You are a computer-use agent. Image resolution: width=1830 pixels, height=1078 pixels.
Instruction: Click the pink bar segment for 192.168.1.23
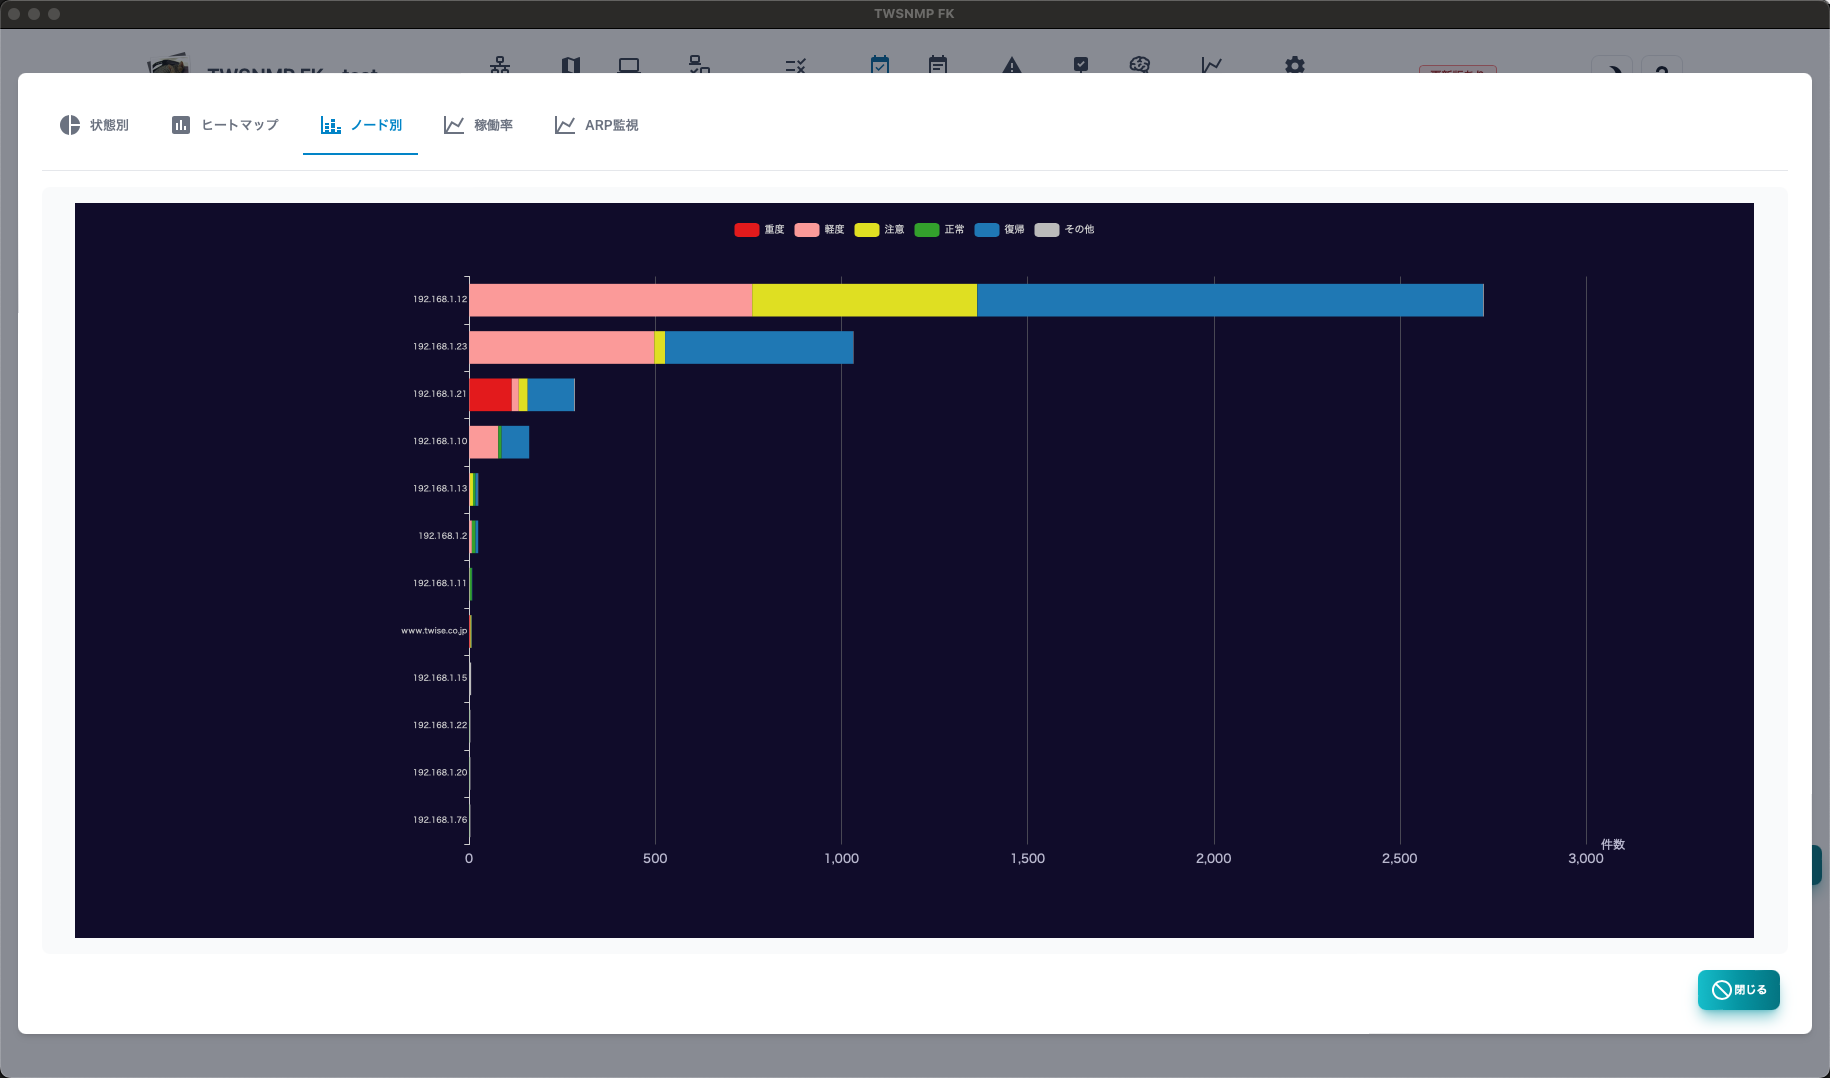click(561, 347)
